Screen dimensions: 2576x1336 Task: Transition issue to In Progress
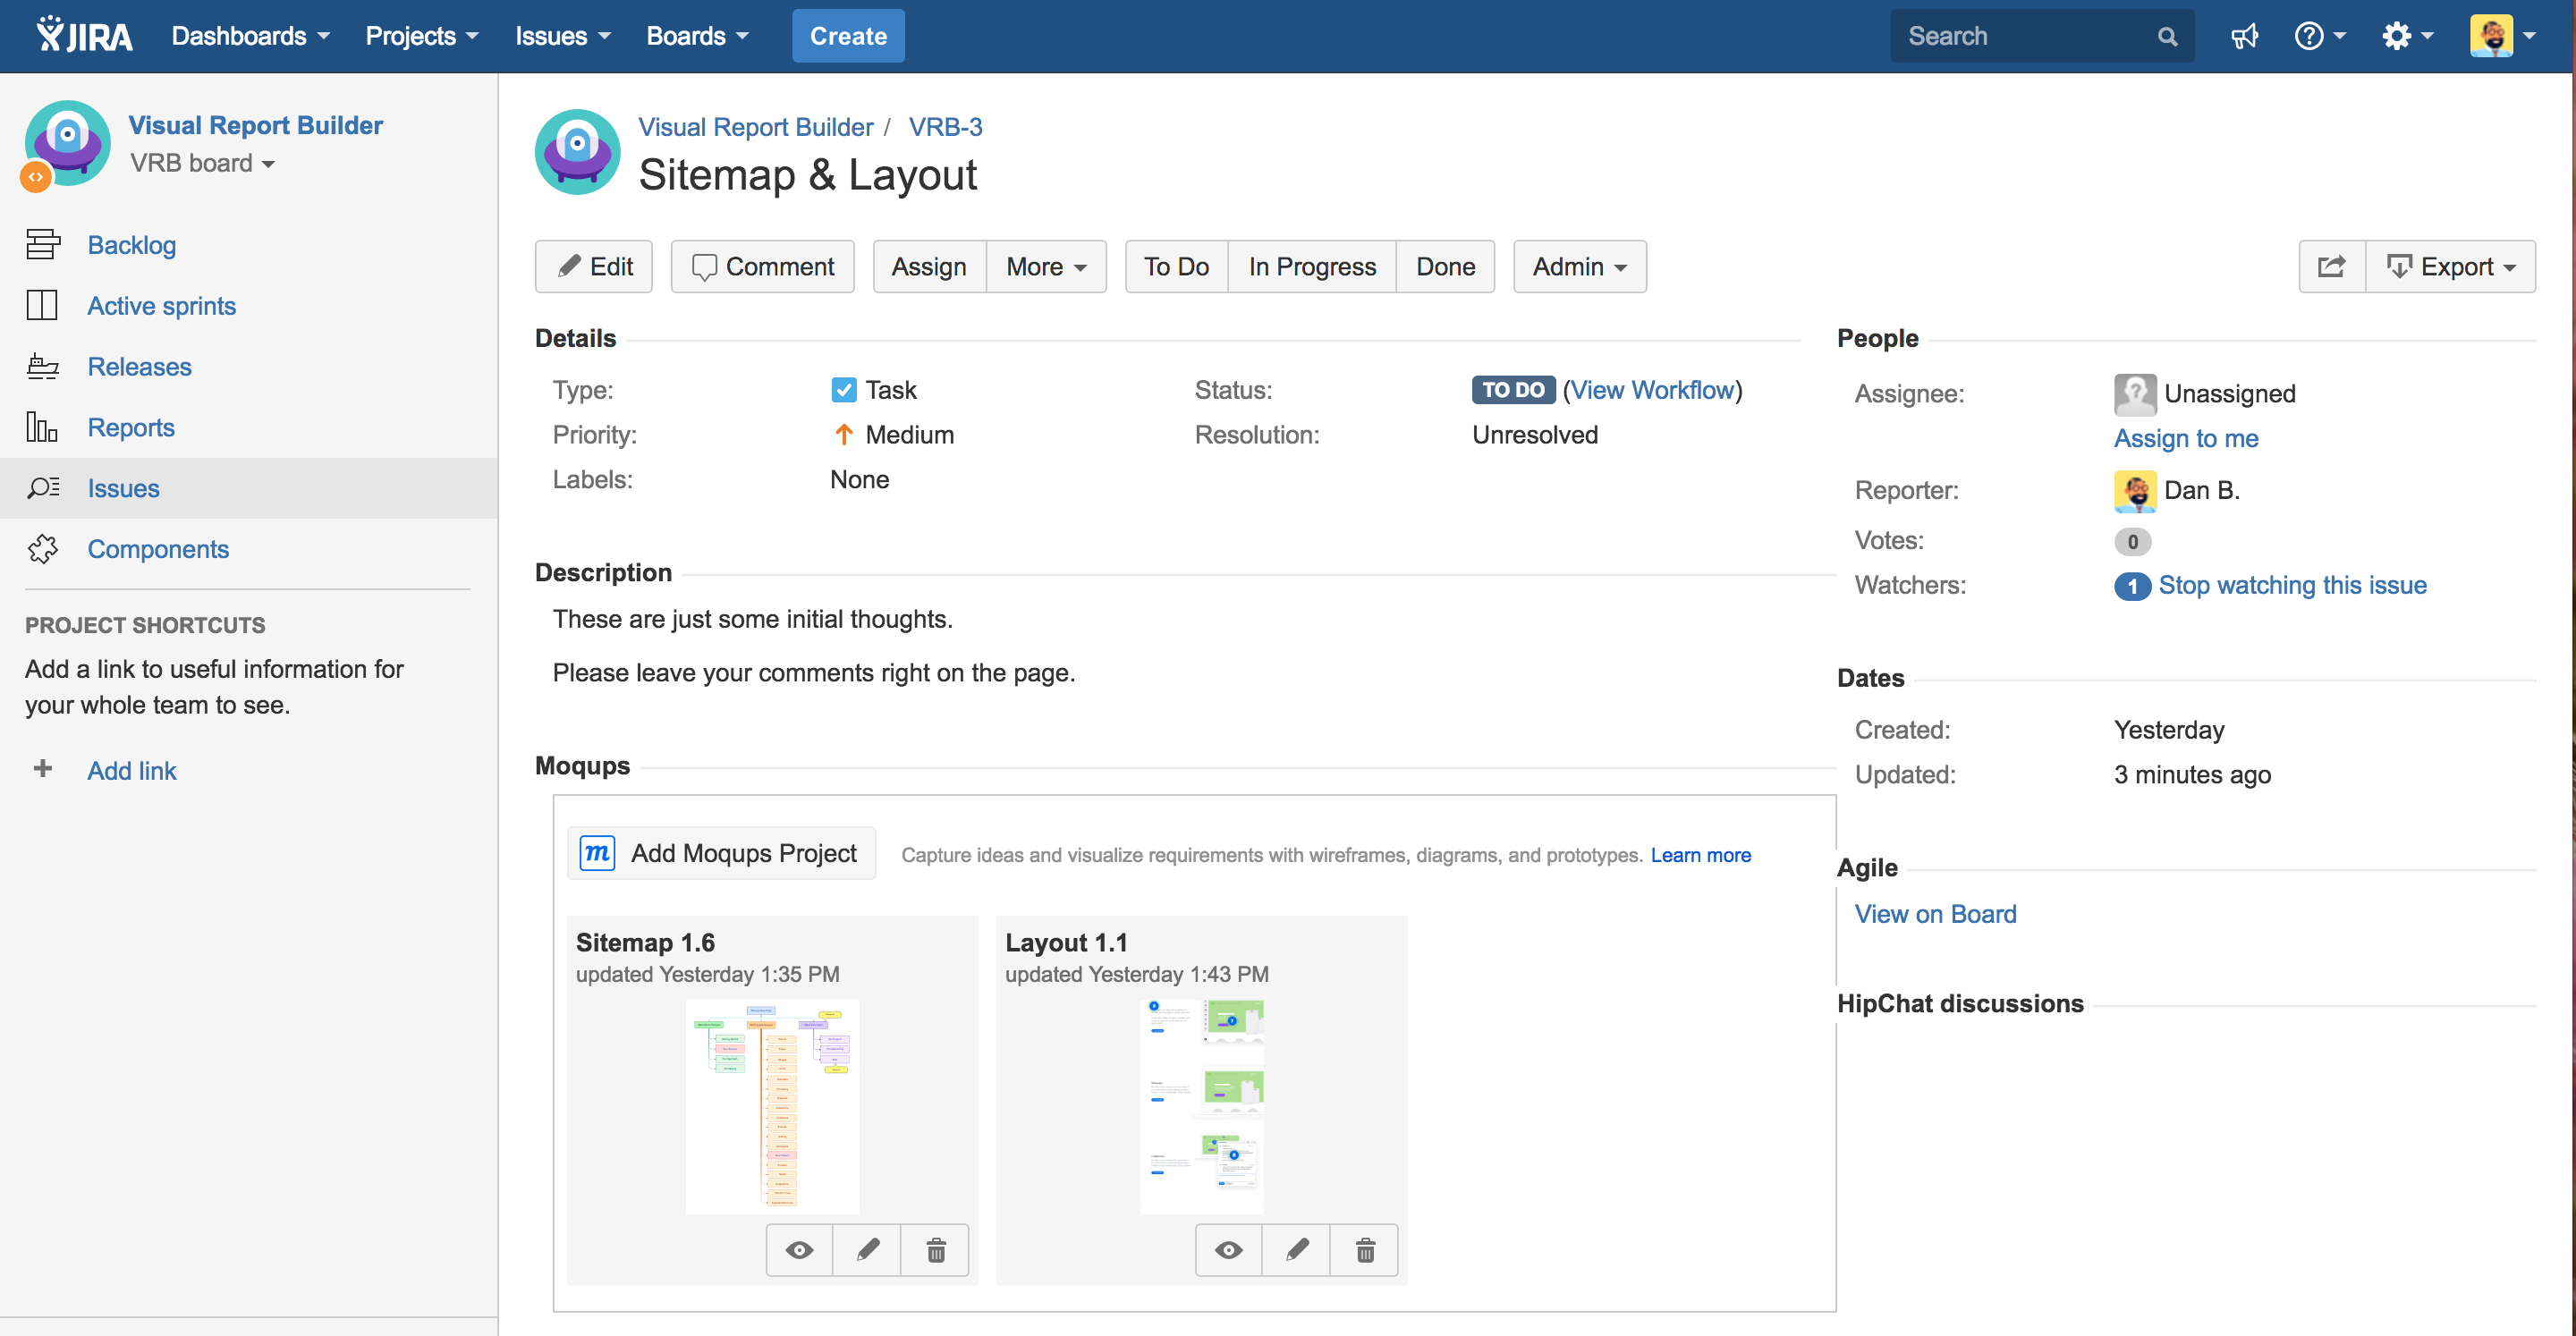click(x=1312, y=266)
